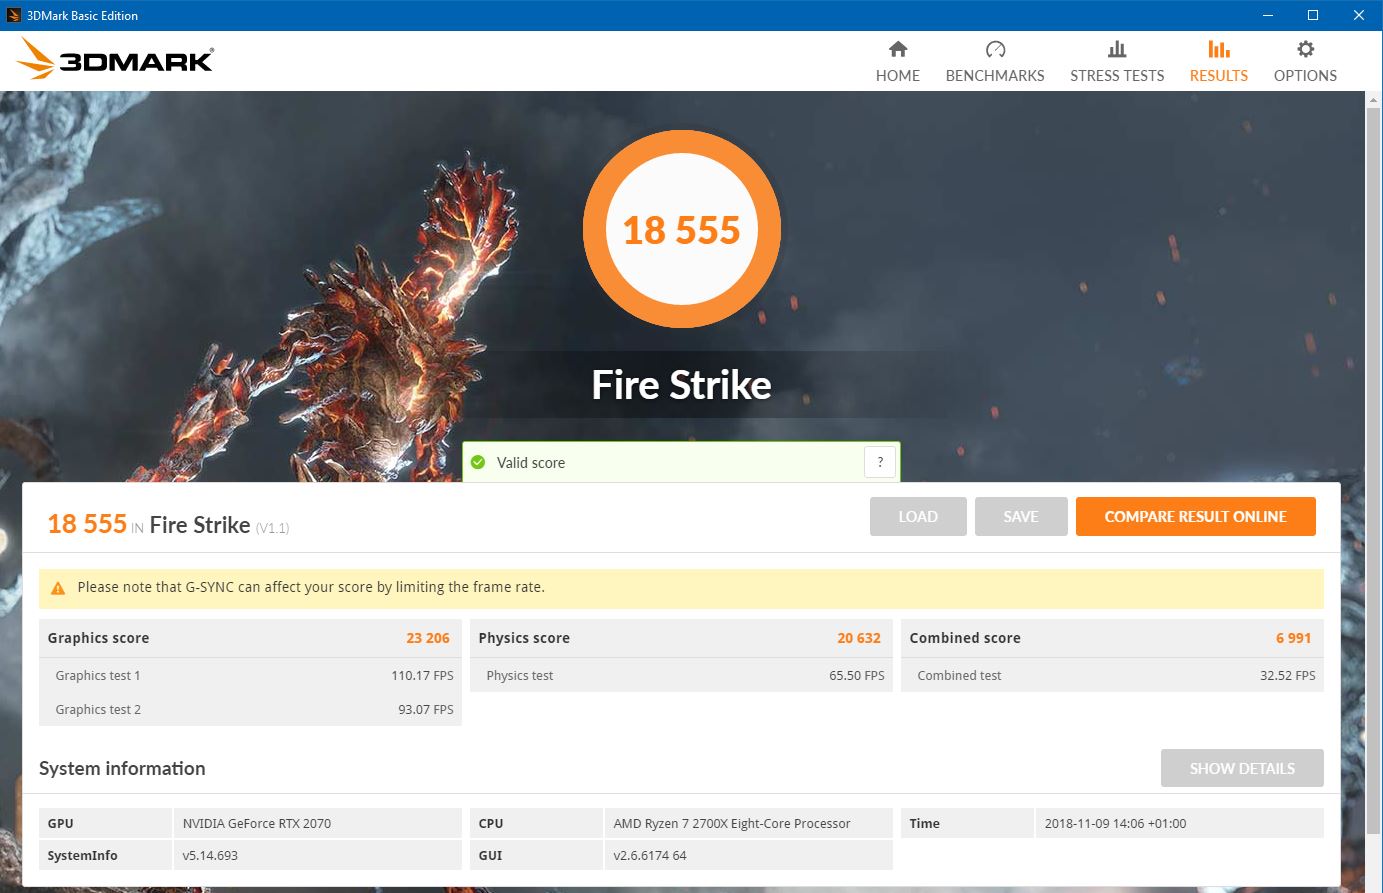Click AMD Ryzen 7 2700X CPU value

tap(732, 824)
